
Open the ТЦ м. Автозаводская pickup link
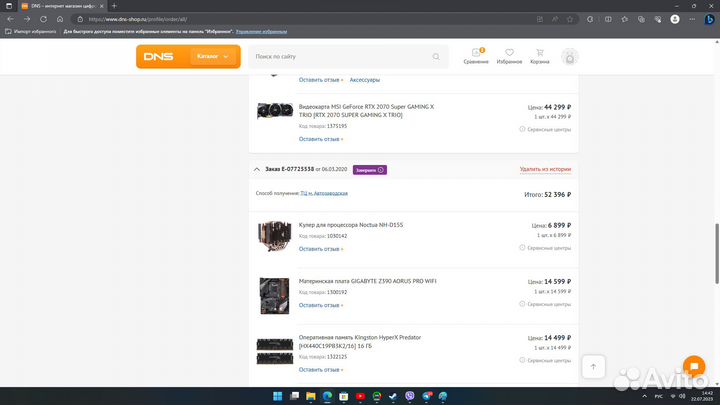[324, 193]
